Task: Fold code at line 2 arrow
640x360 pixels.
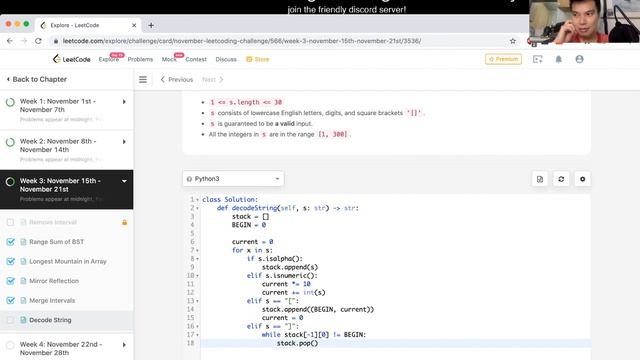Action: point(198,208)
